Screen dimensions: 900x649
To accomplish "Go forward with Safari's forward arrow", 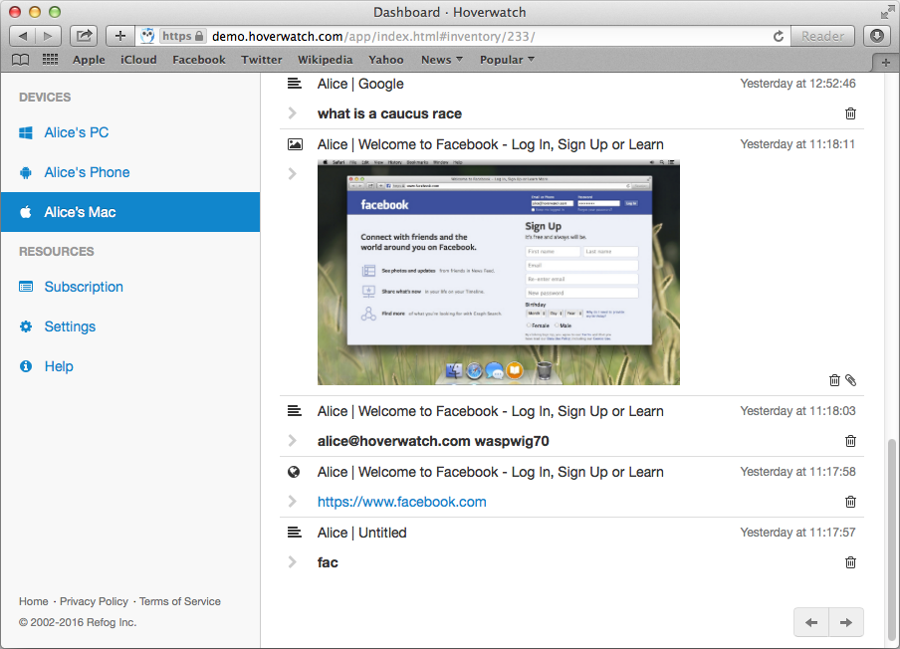I will pyautogui.click(x=48, y=36).
